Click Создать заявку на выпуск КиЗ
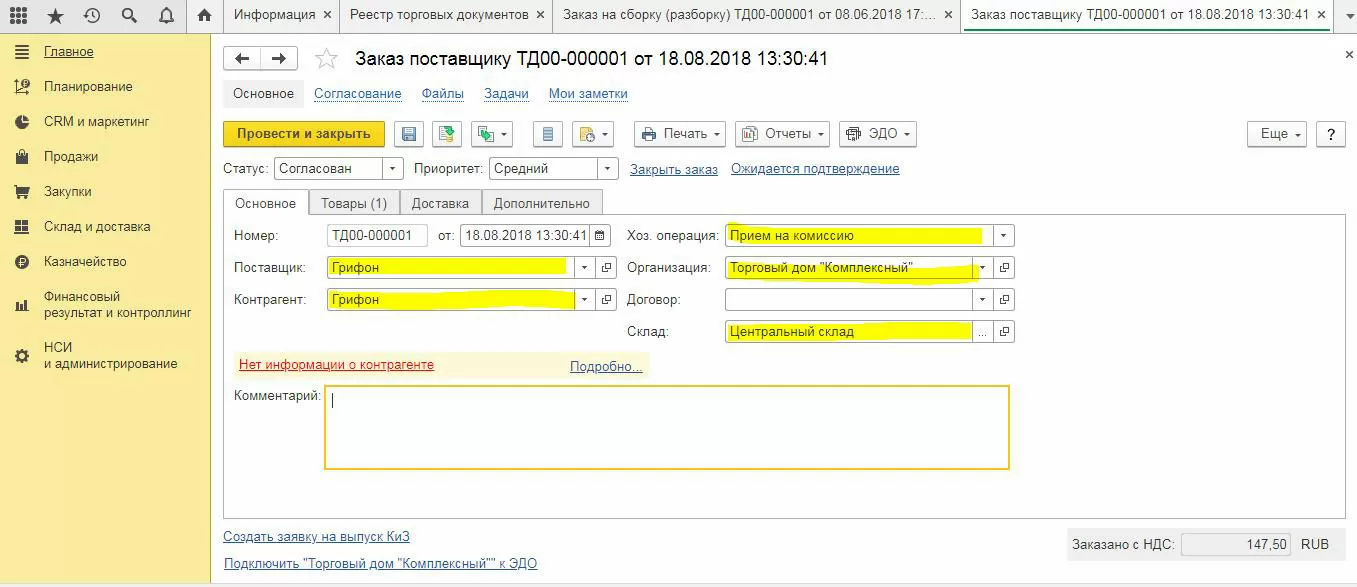This screenshot has width=1357, height=587. (316, 537)
